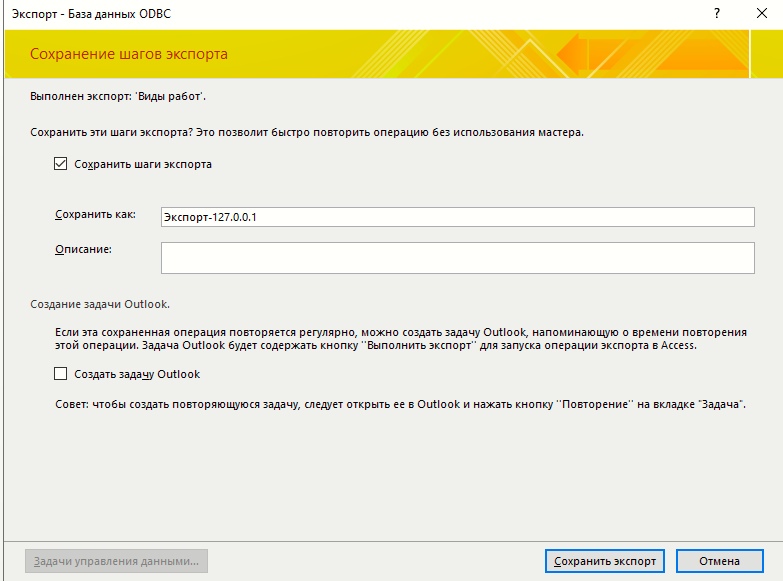This screenshot has height=581, width=783.
Task: Select the 'Описание:' label
Action: tap(83, 249)
